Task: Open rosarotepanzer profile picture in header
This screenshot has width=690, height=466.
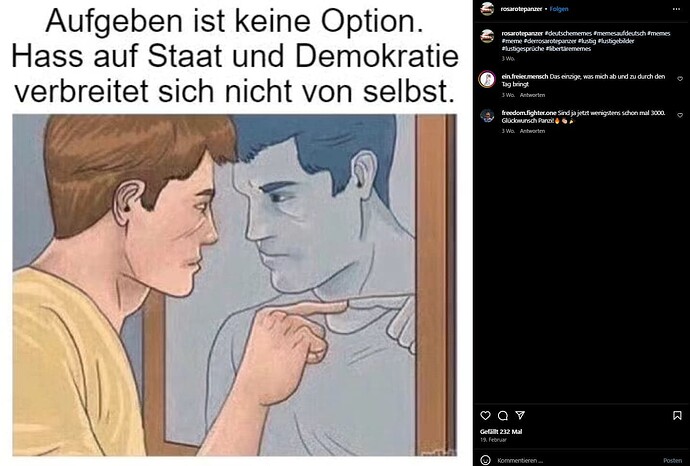Action: [487, 9]
